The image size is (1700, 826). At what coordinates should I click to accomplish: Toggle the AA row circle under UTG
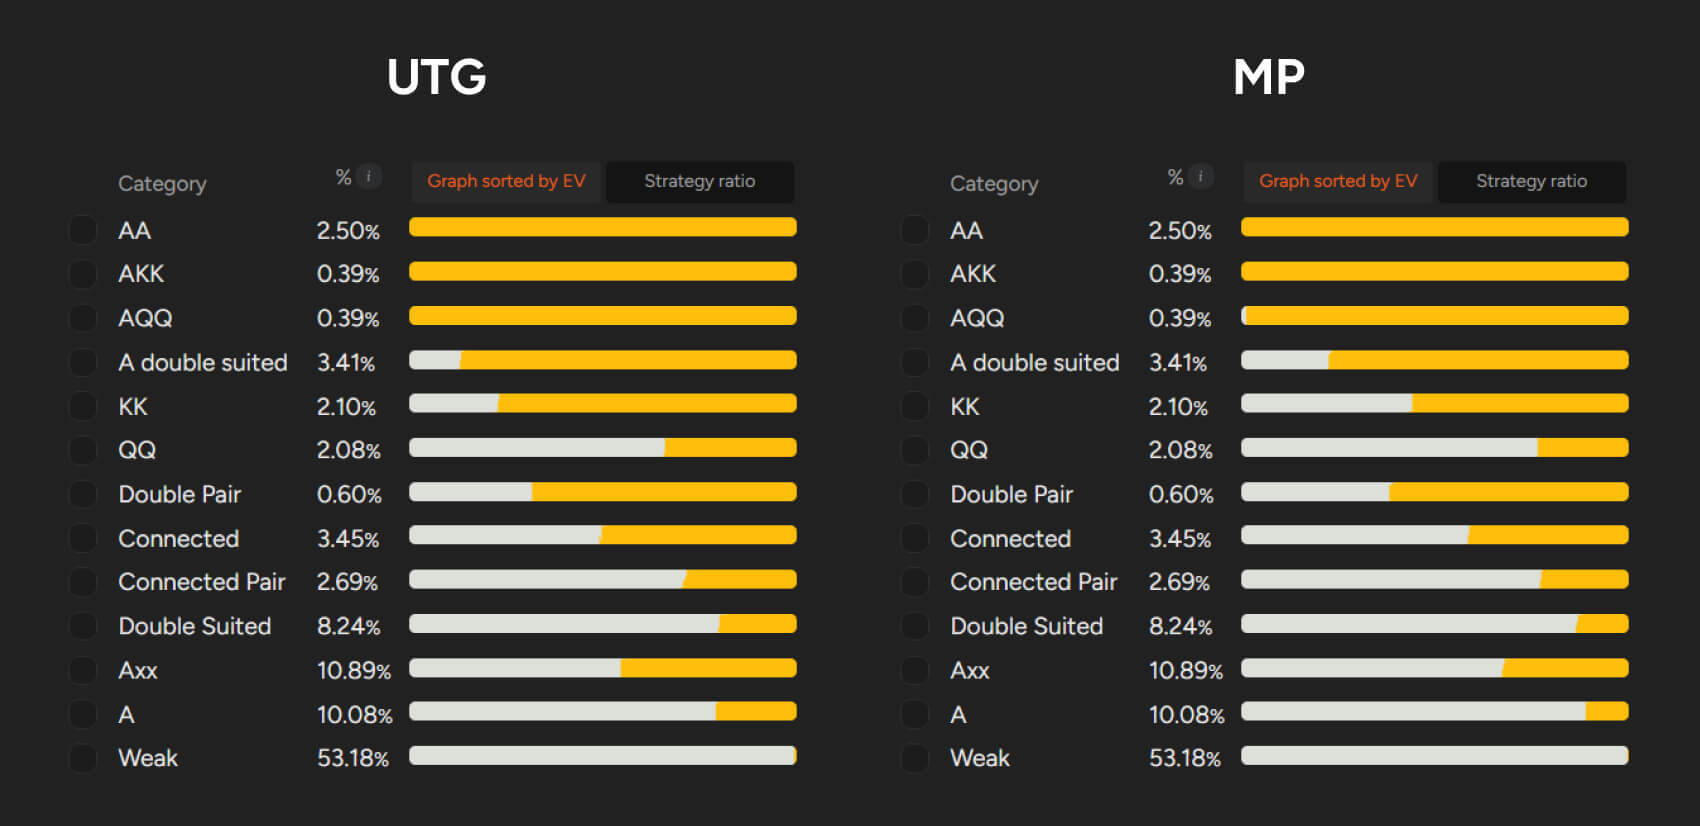[x=83, y=230]
